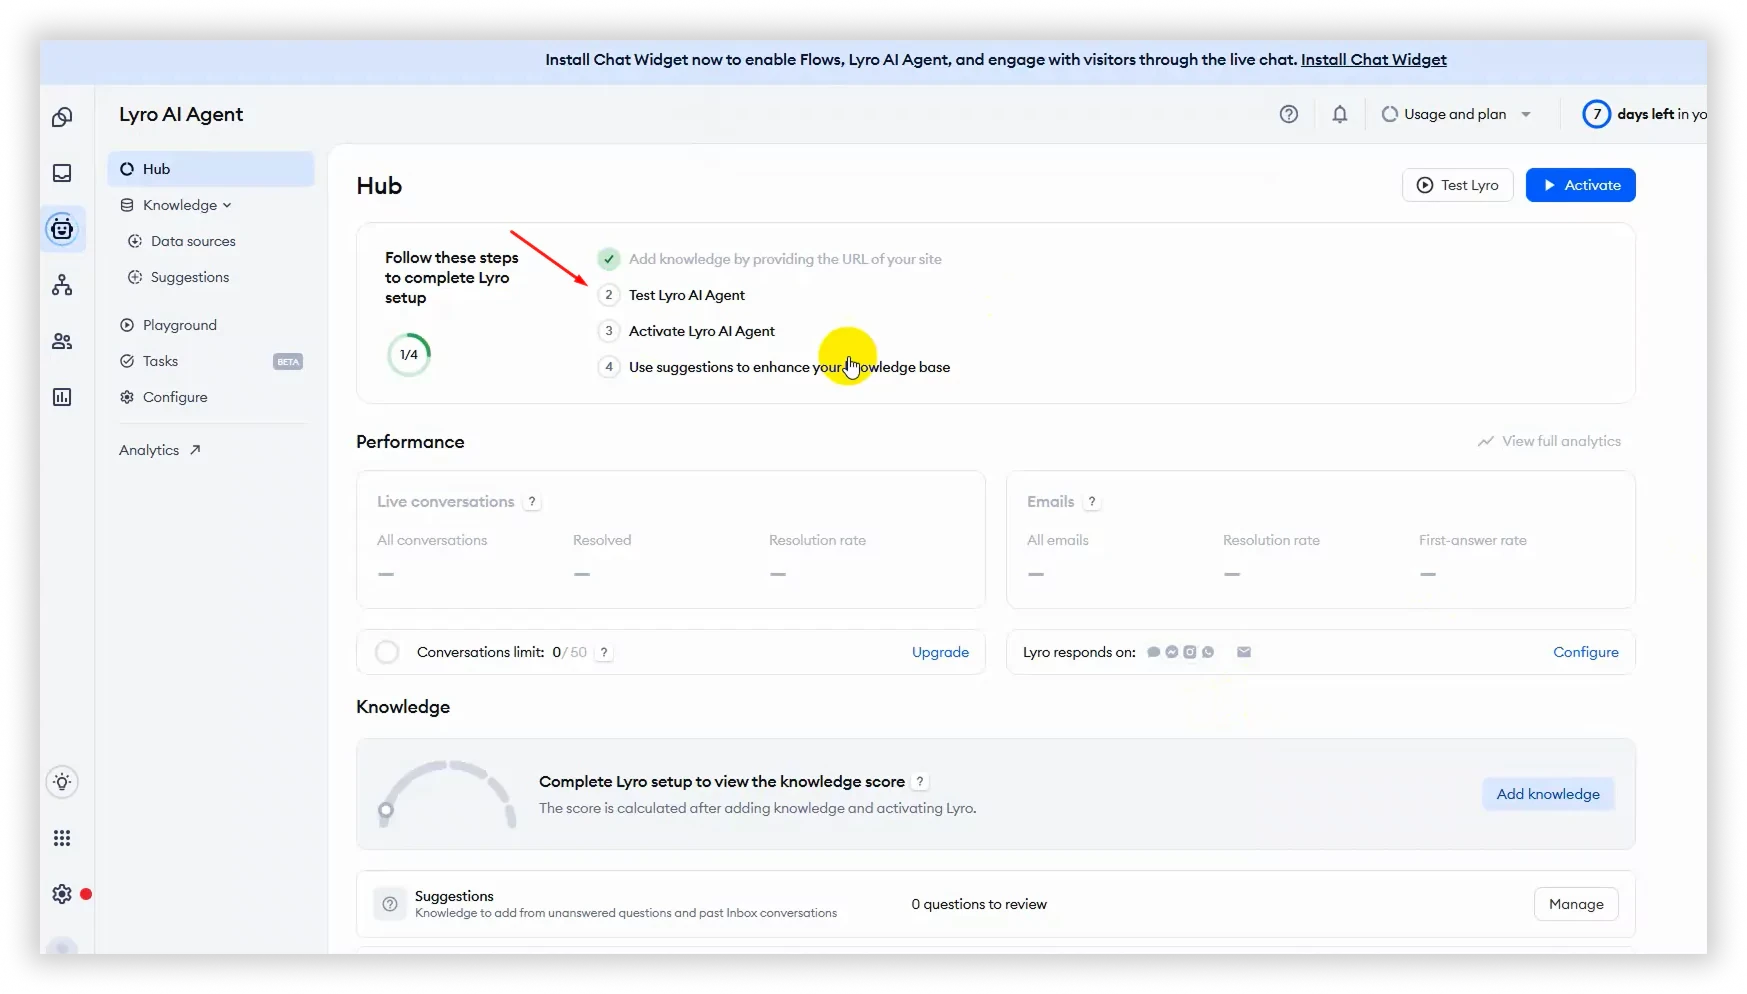Open the Analytics bar chart icon in left rail
Screen dimensions: 1747x994
(x=62, y=397)
